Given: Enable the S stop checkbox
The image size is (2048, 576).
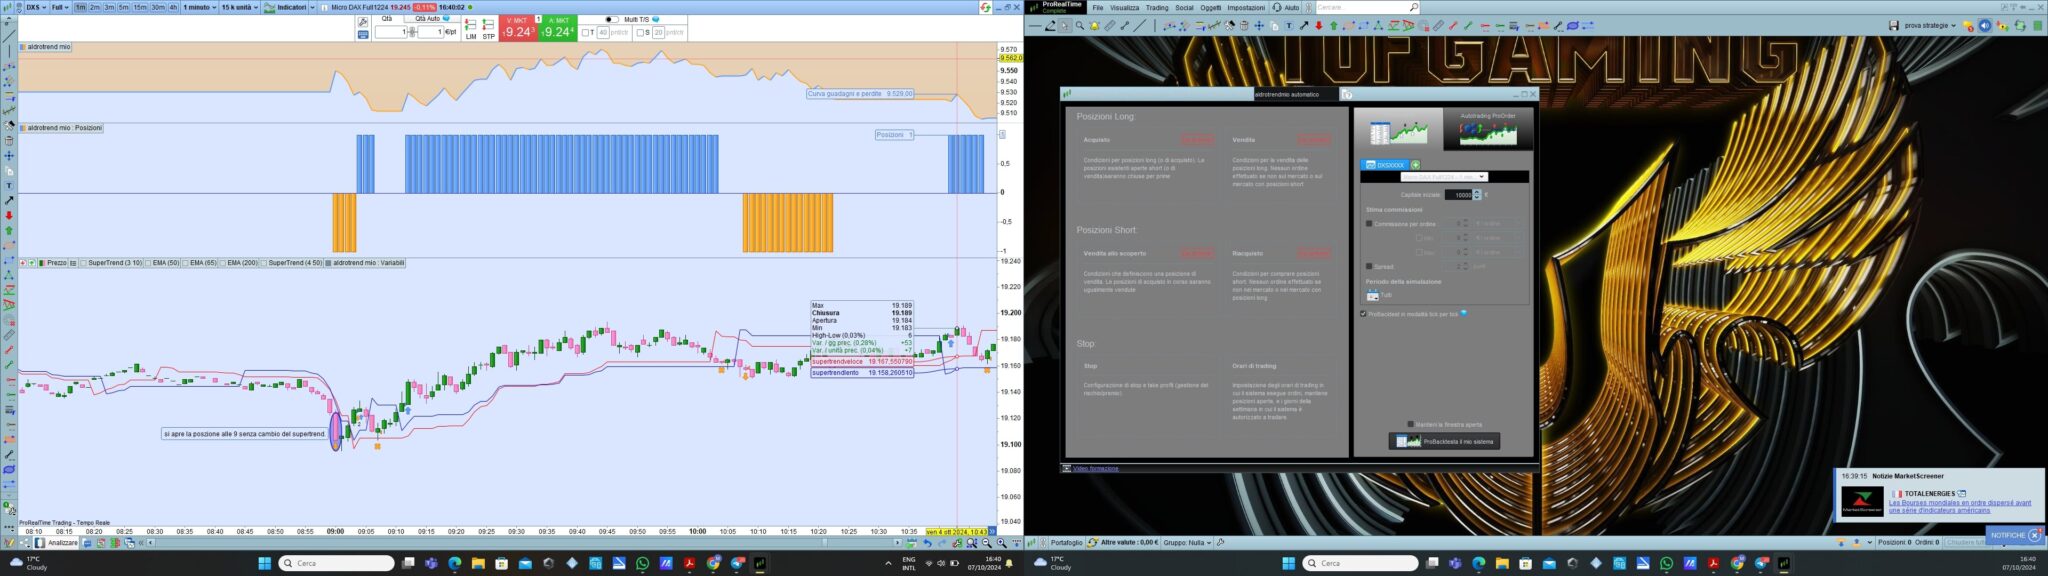Looking at the screenshot, I should point(640,32).
